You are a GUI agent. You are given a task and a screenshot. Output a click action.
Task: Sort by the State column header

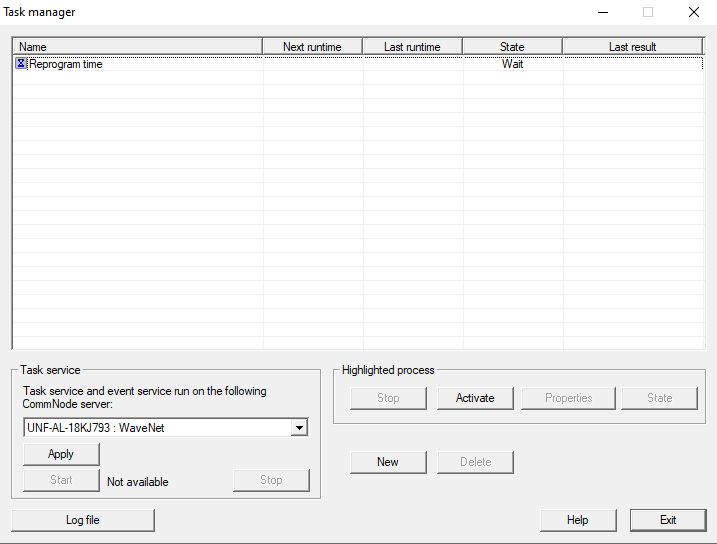(512, 47)
